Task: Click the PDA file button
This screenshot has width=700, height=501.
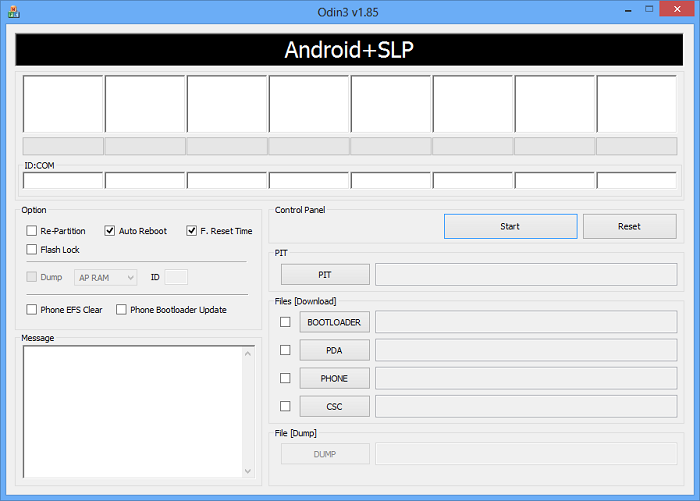Action: tap(334, 350)
